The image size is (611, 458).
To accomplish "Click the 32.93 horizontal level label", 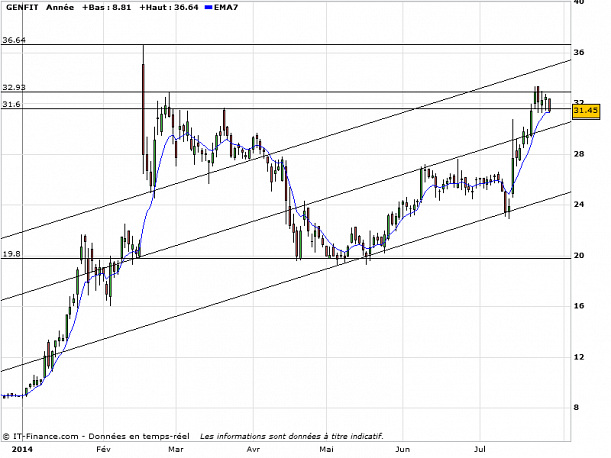I will pyautogui.click(x=14, y=87).
